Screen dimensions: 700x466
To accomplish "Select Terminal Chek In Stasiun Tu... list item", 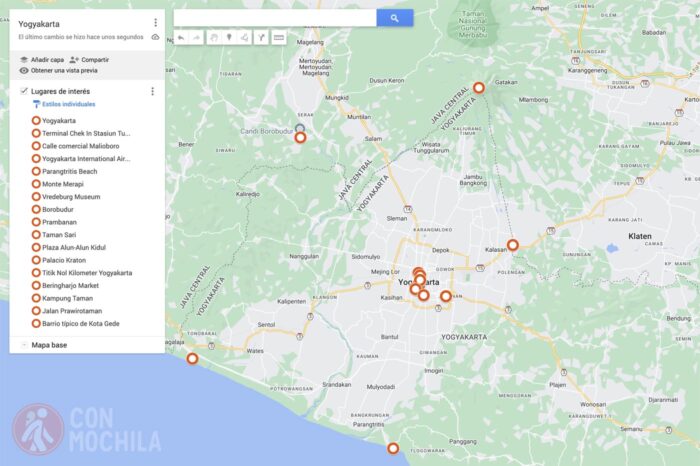I will pos(81,133).
